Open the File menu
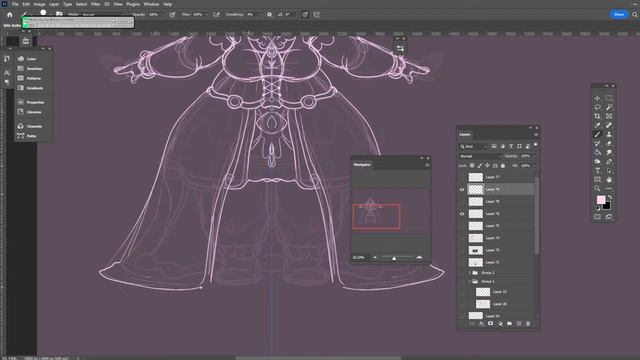The width and height of the screenshot is (640, 360). tap(15, 4)
